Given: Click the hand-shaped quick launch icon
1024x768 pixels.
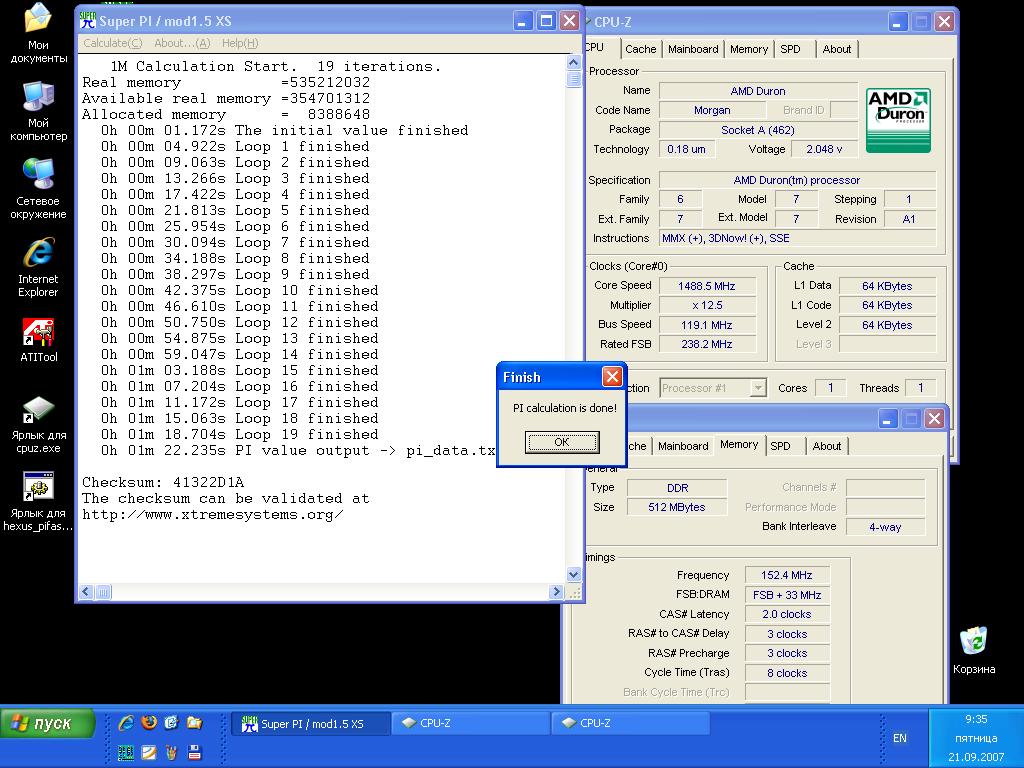Looking at the screenshot, I should [x=172, y=752].
